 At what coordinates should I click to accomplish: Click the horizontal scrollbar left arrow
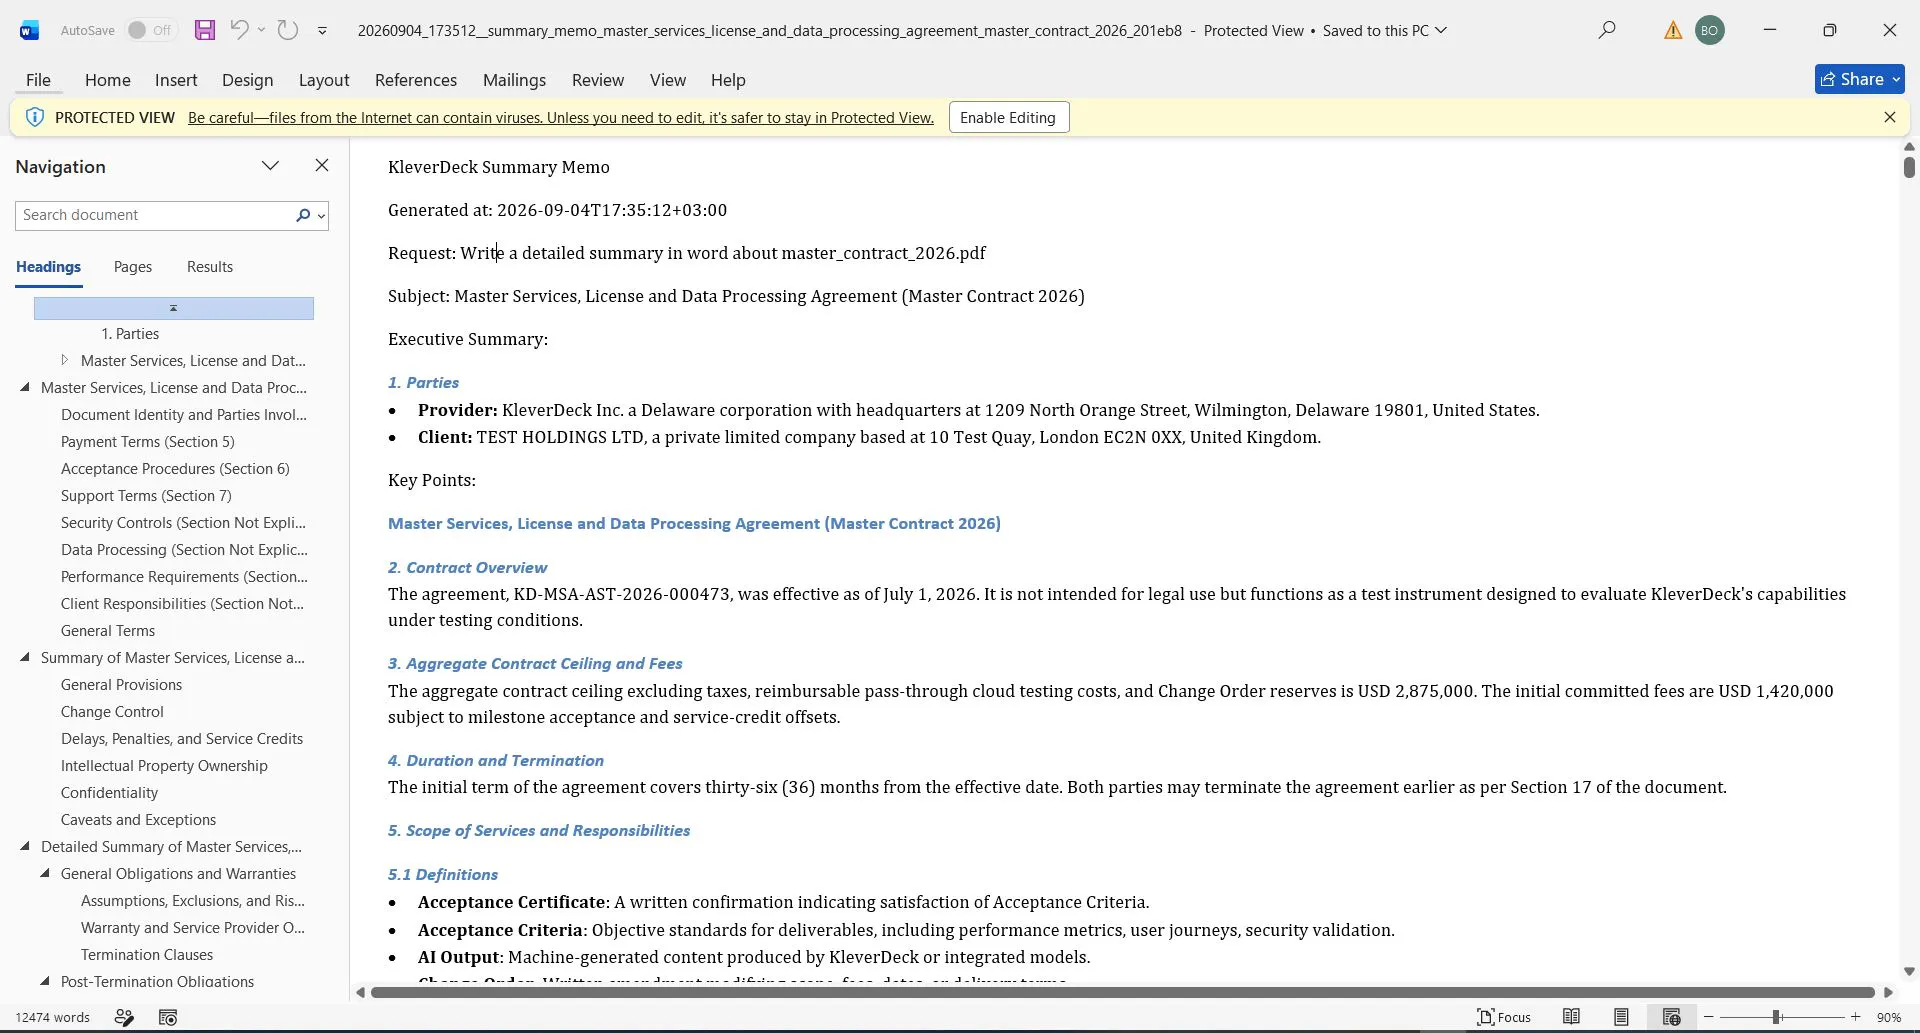(361, 992)
